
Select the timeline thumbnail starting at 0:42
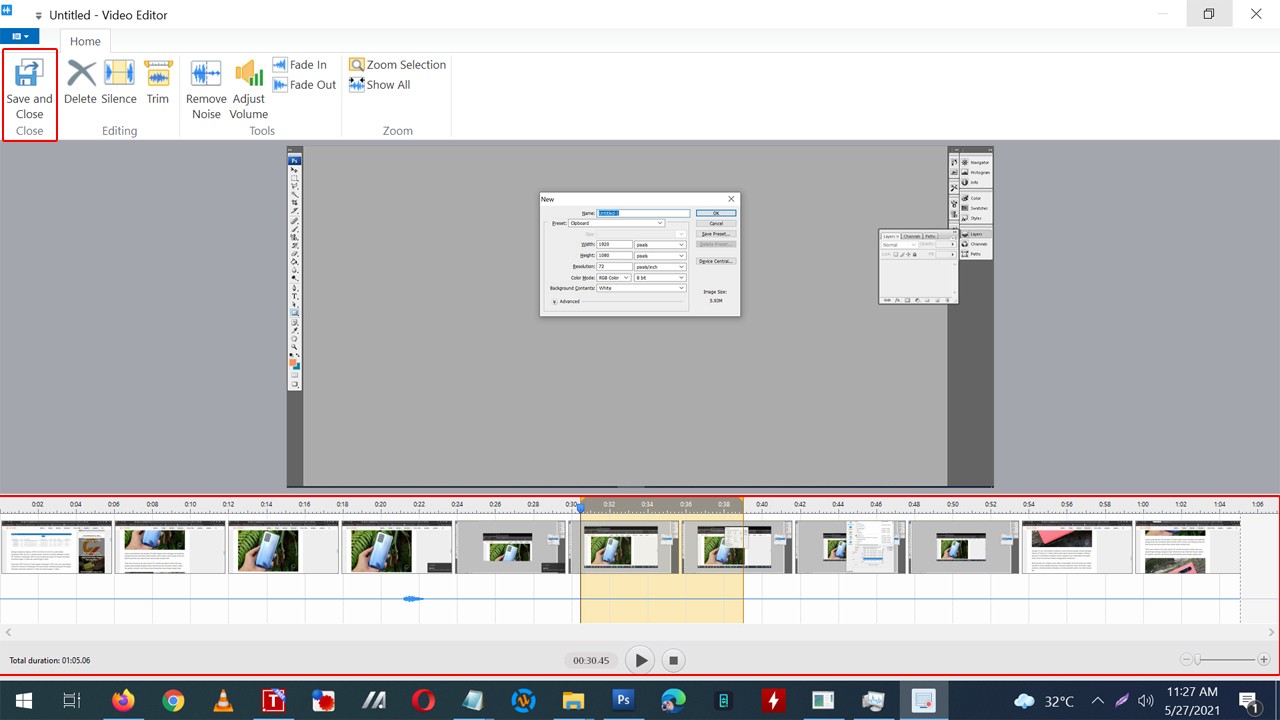[851, 546]
